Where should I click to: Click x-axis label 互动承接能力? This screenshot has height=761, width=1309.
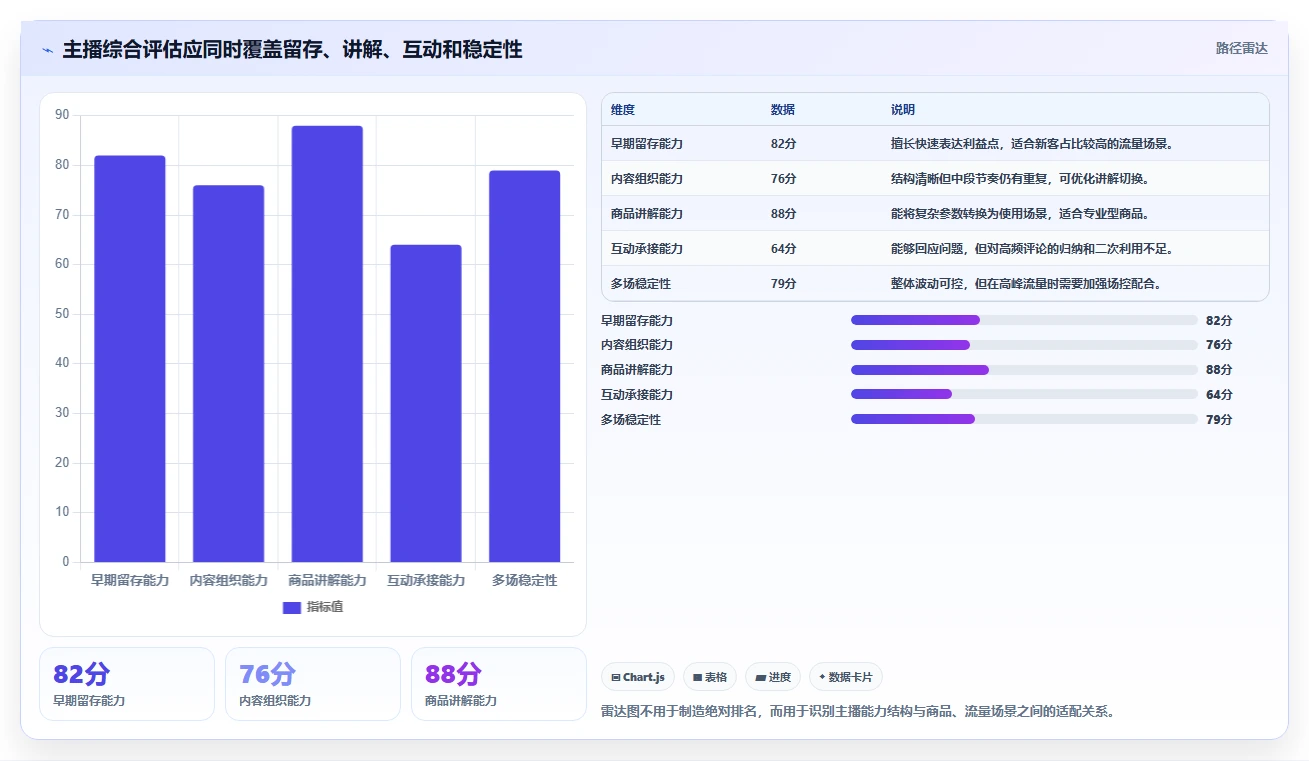pos(426,580)
